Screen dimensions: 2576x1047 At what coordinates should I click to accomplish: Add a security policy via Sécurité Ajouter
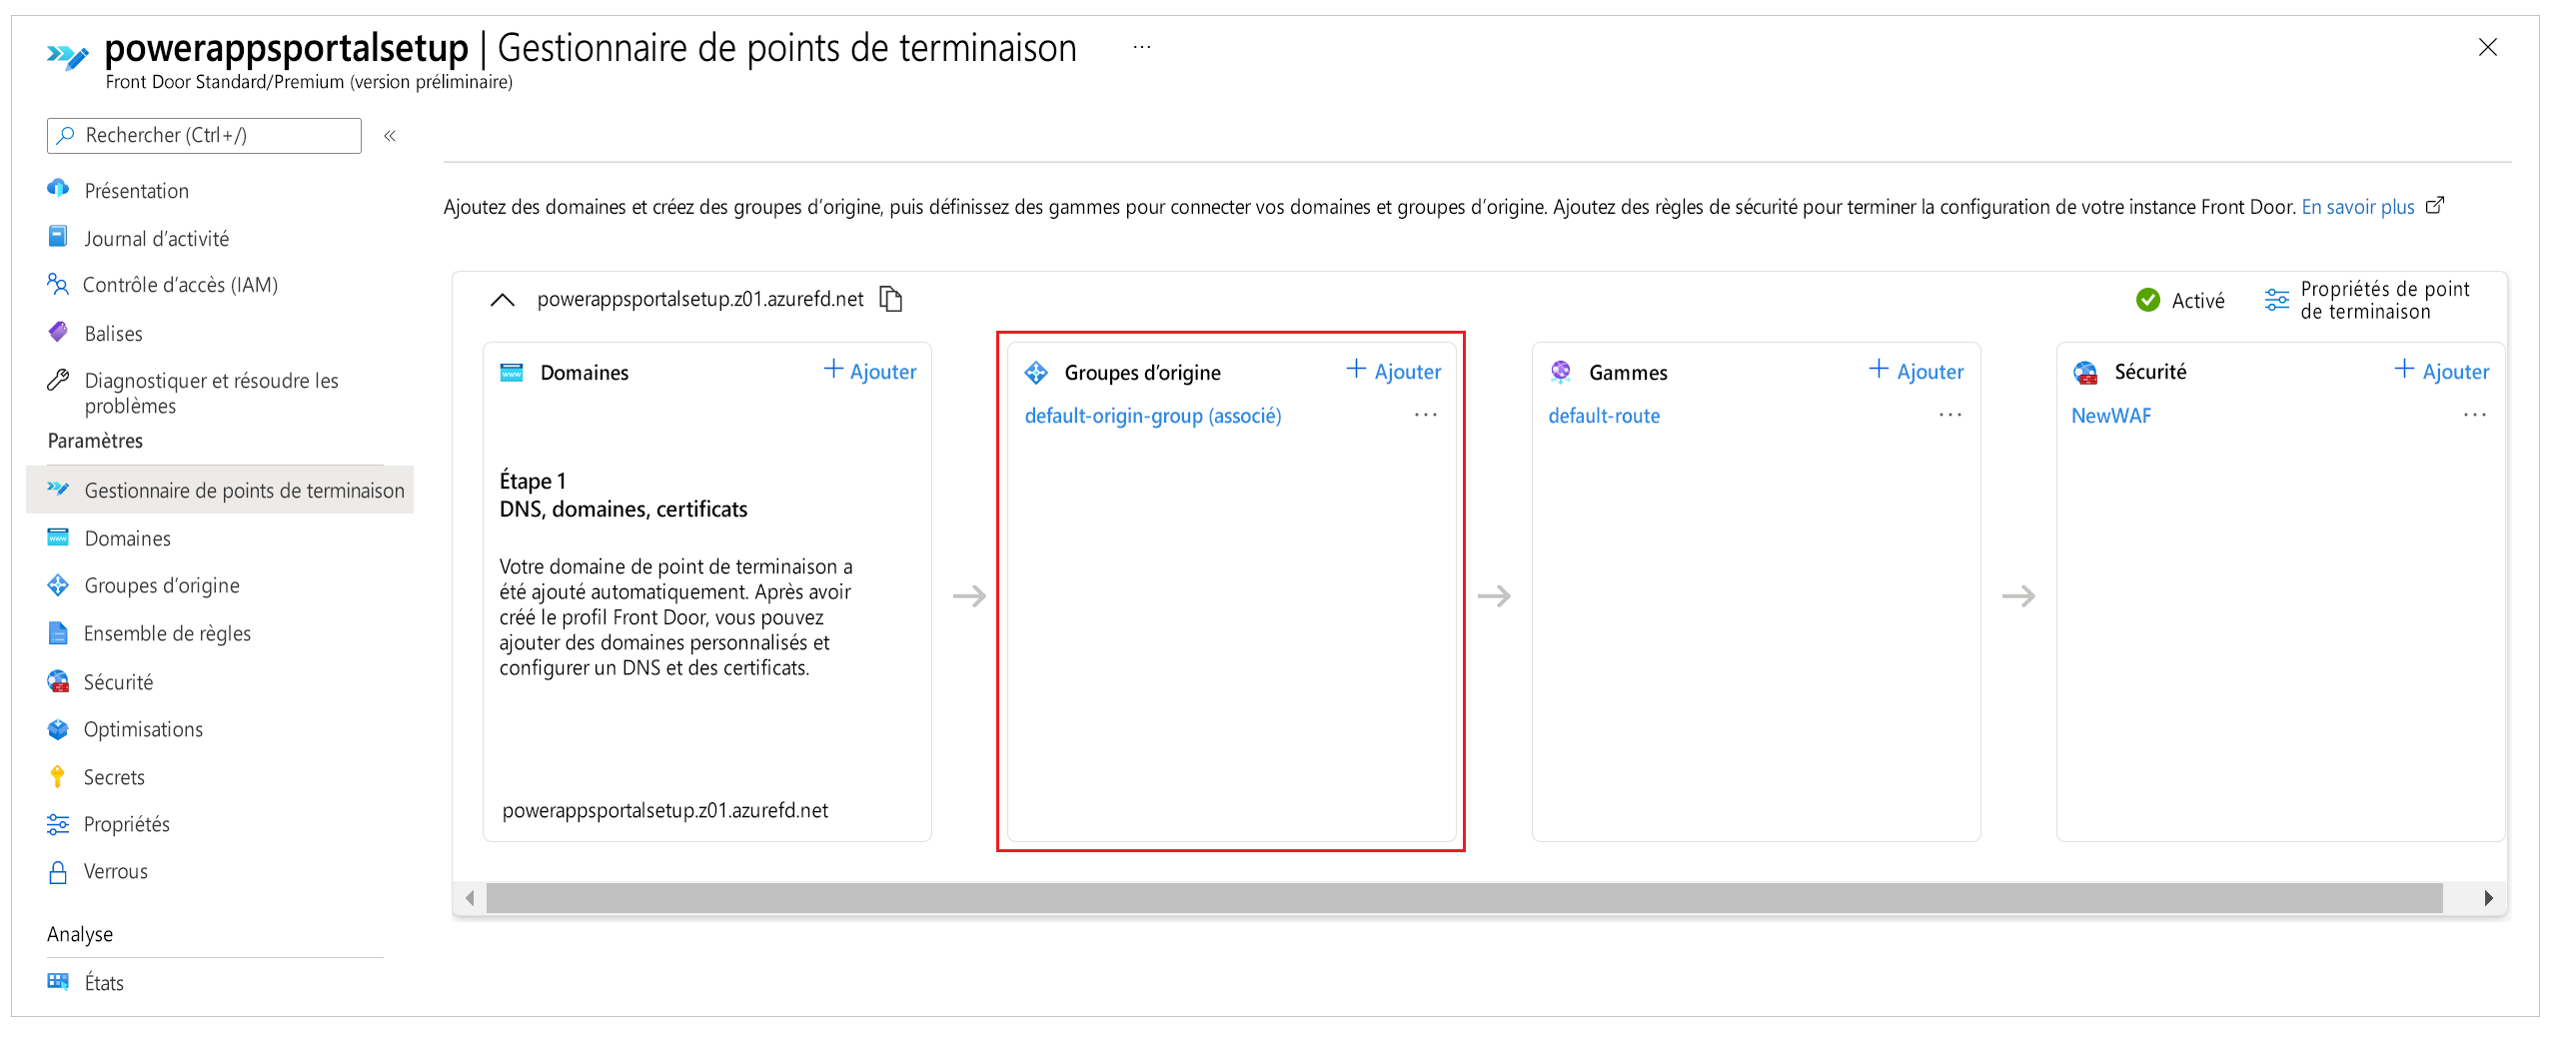[2442, 371]
